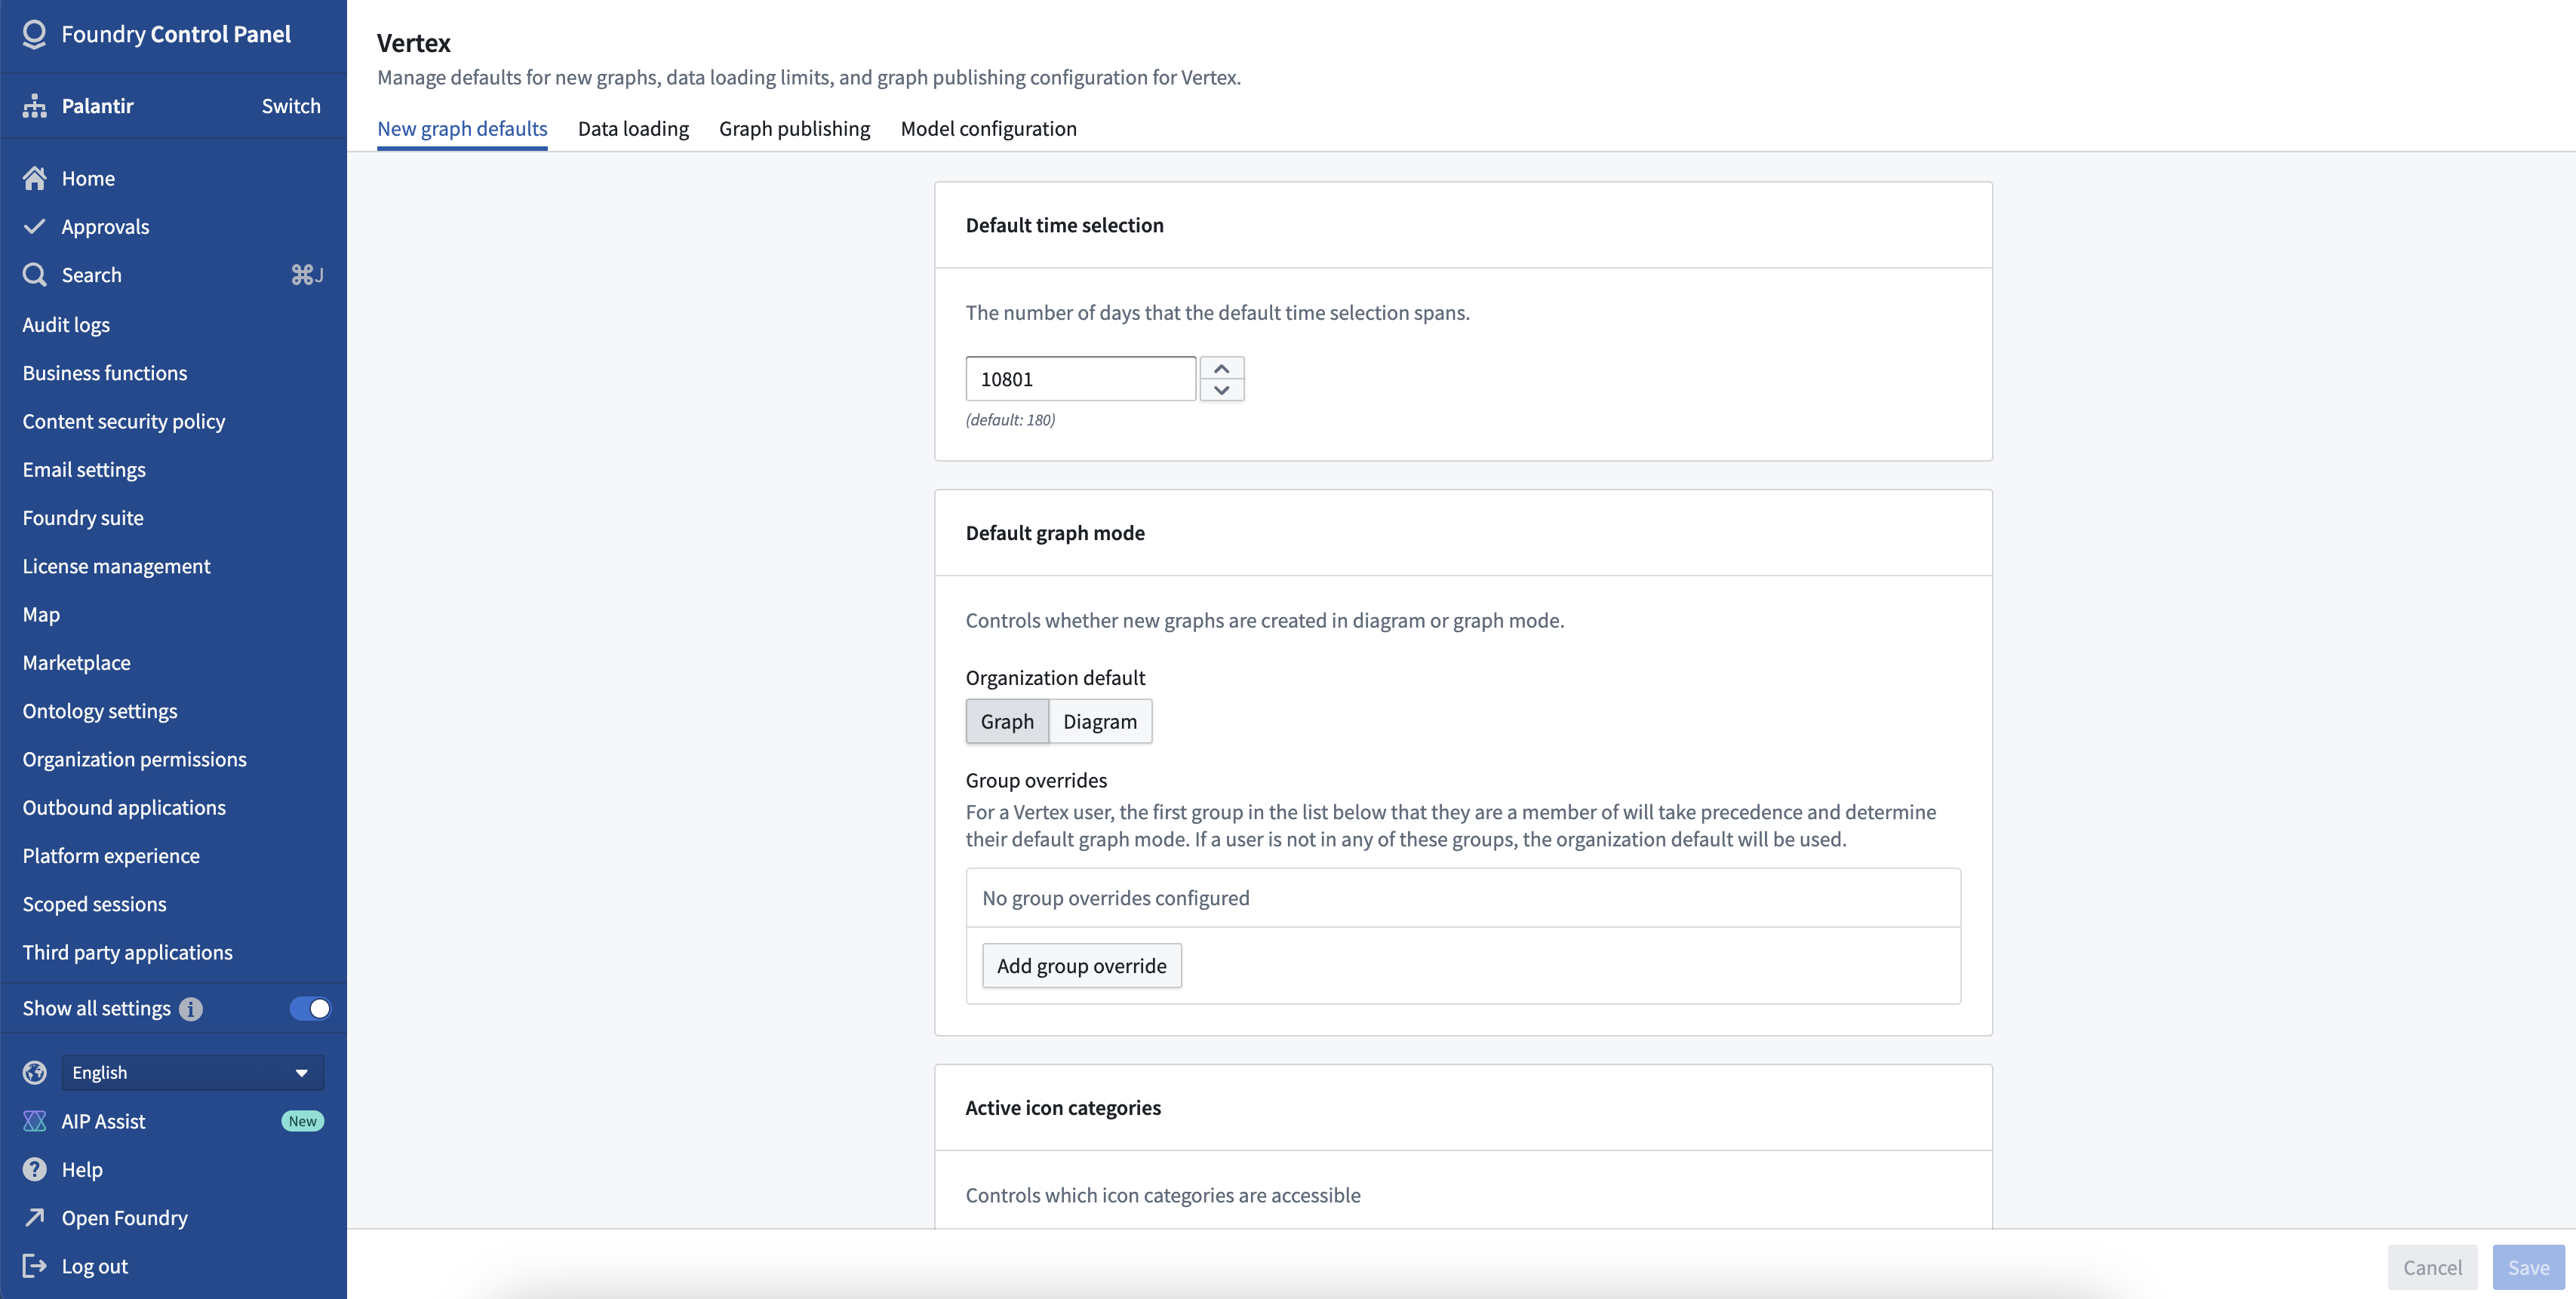This screenshot has height=1299, width=2576.
Task: Switch to the New graph defaults tab
Action: tap(462, 128)
